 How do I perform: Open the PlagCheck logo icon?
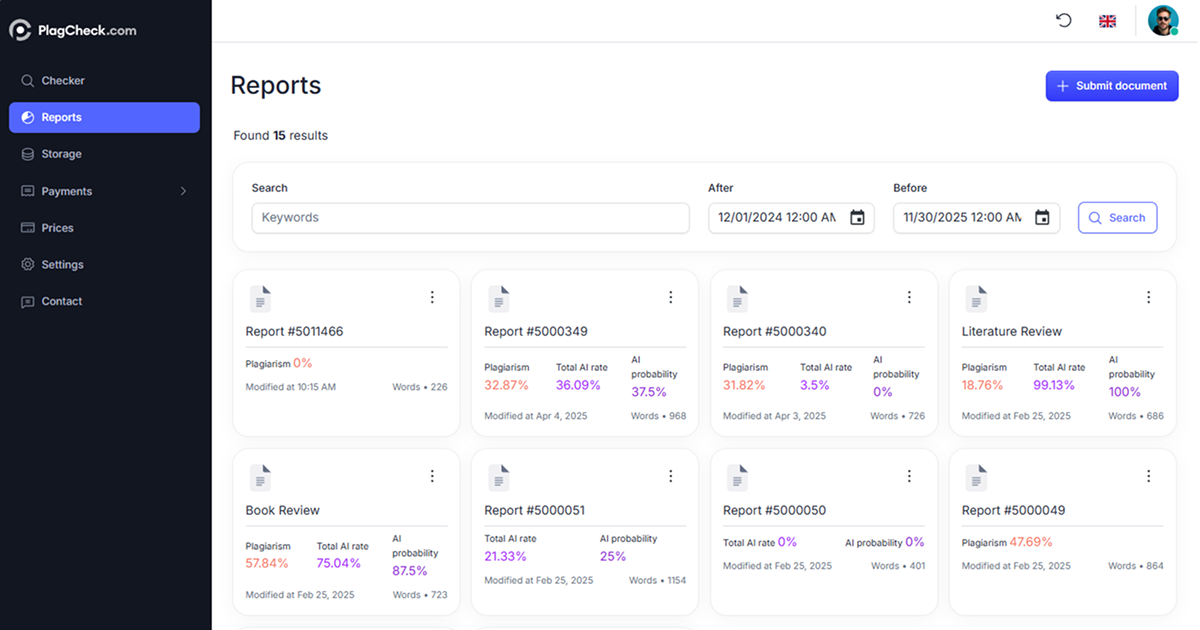click(x=20, y=30)
